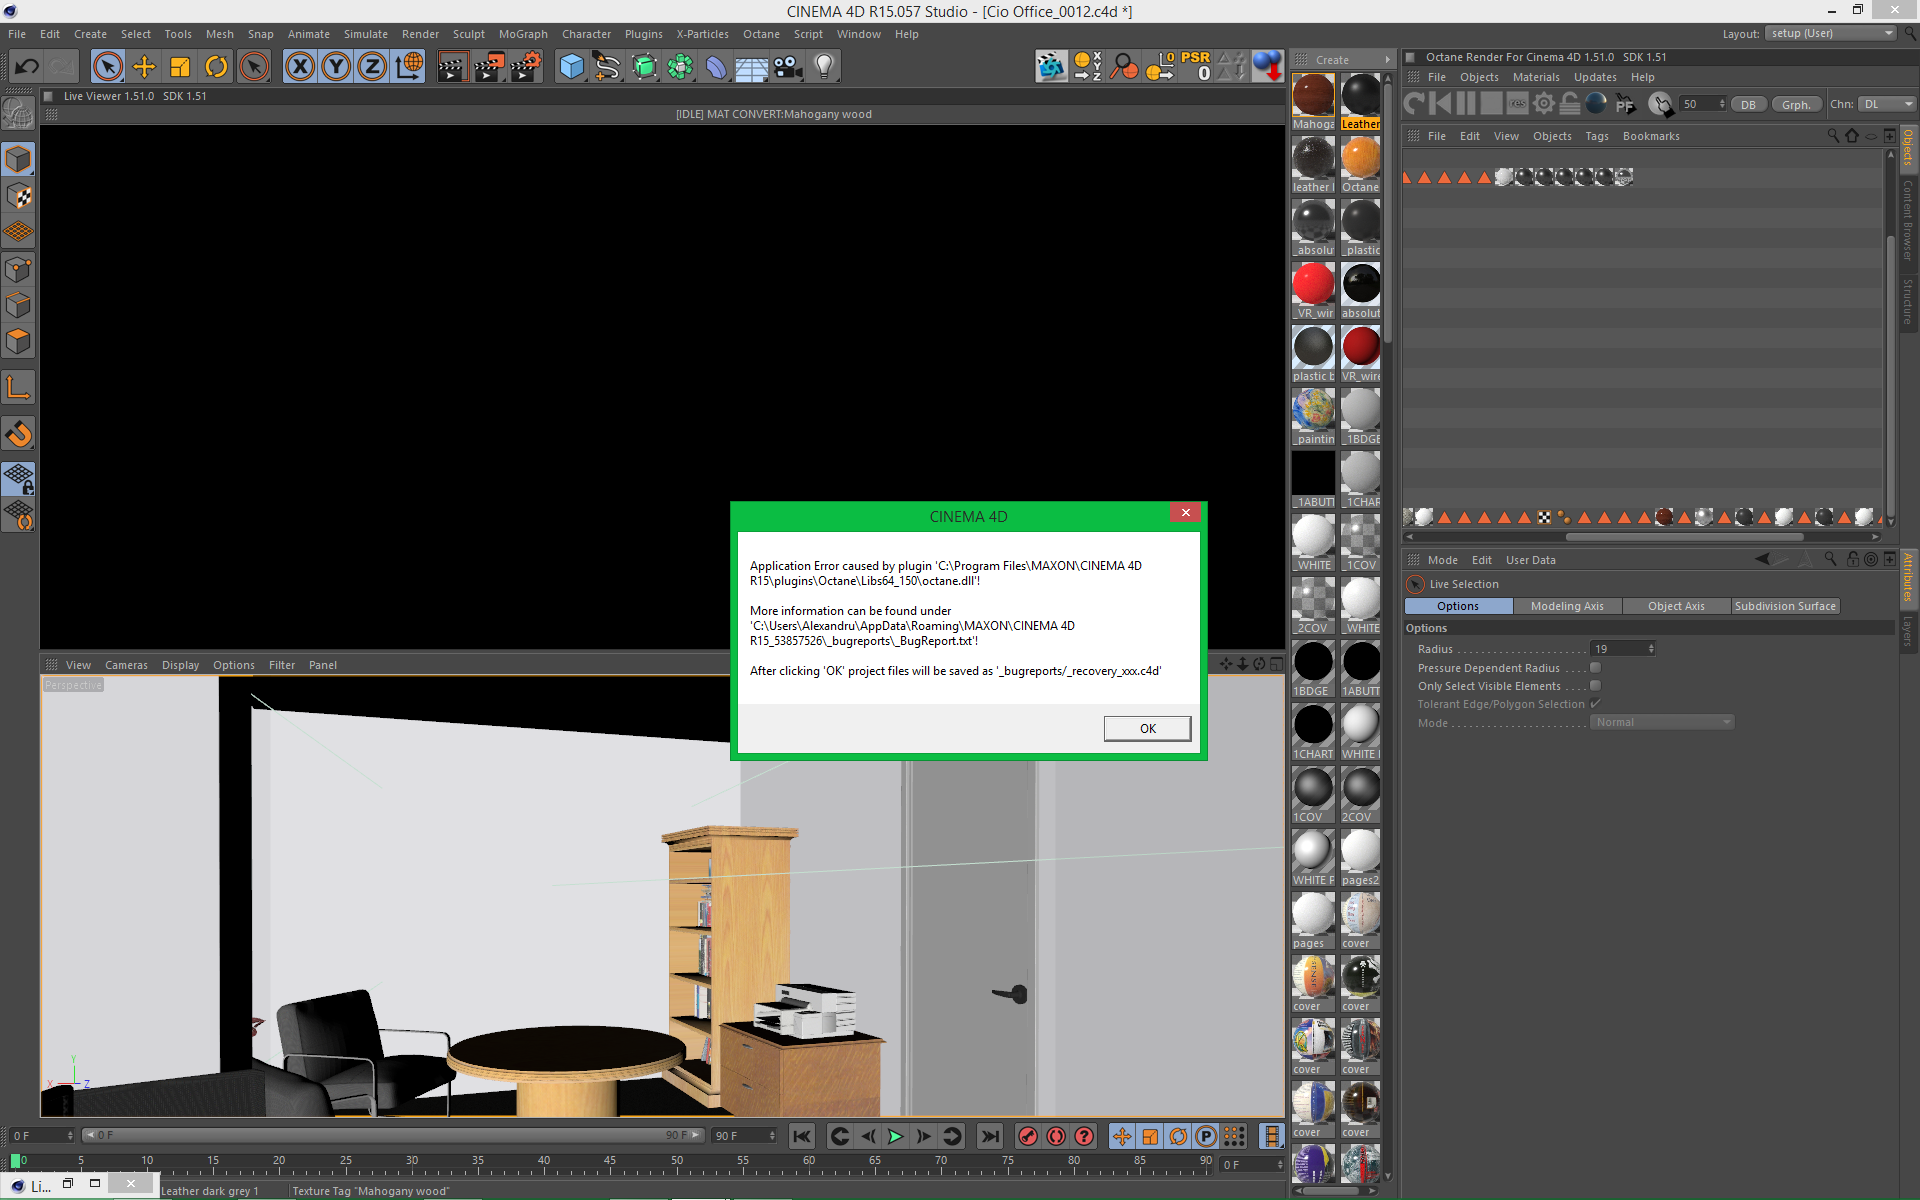1920x1200 pixels.
Task: Click the Undo arrow icon
Action: (x=27, y=67)
